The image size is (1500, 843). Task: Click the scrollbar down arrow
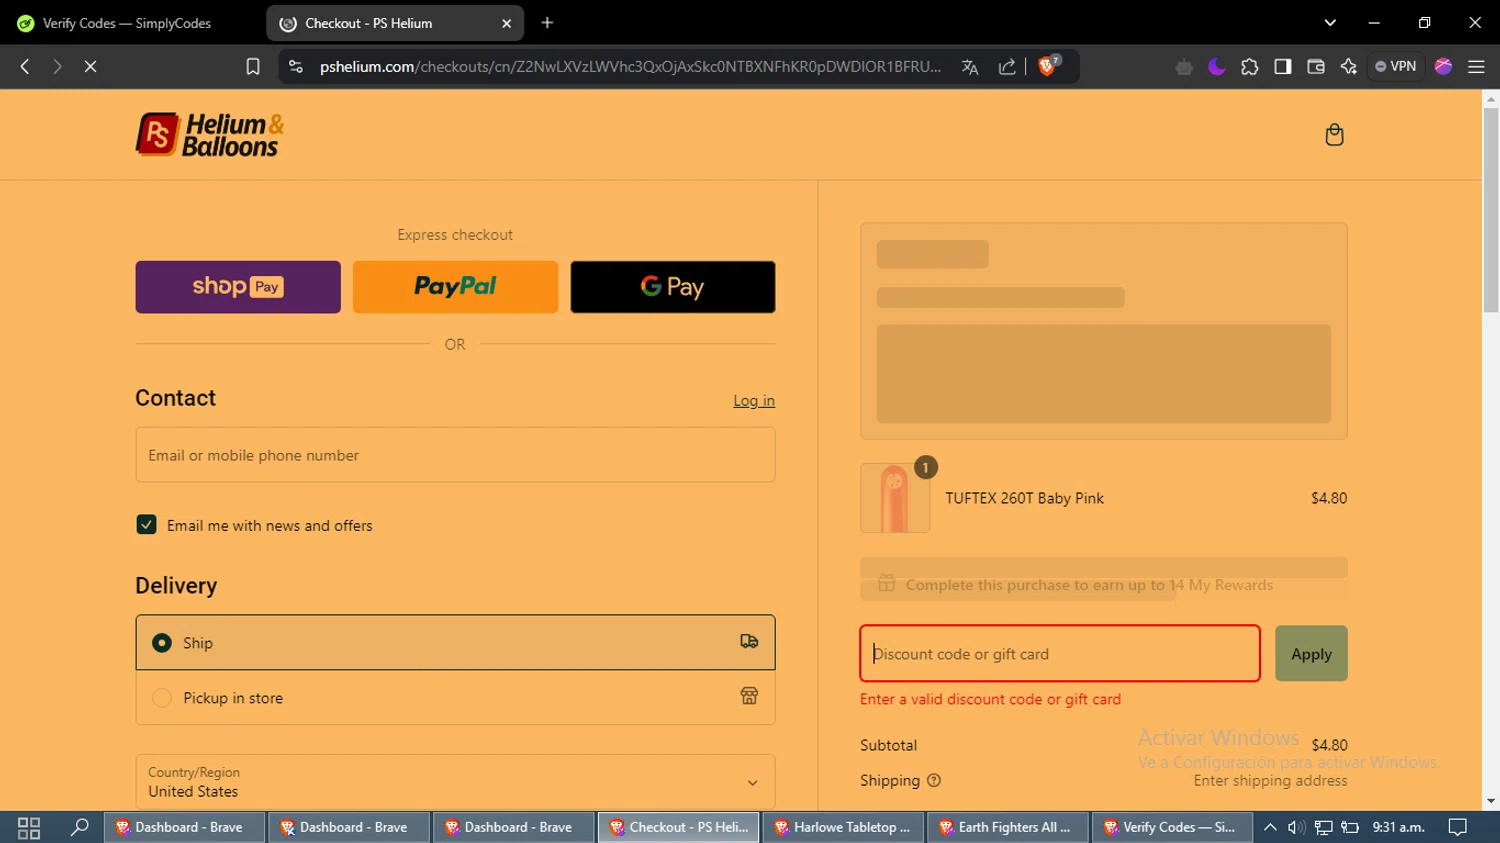click(1491, 801)
